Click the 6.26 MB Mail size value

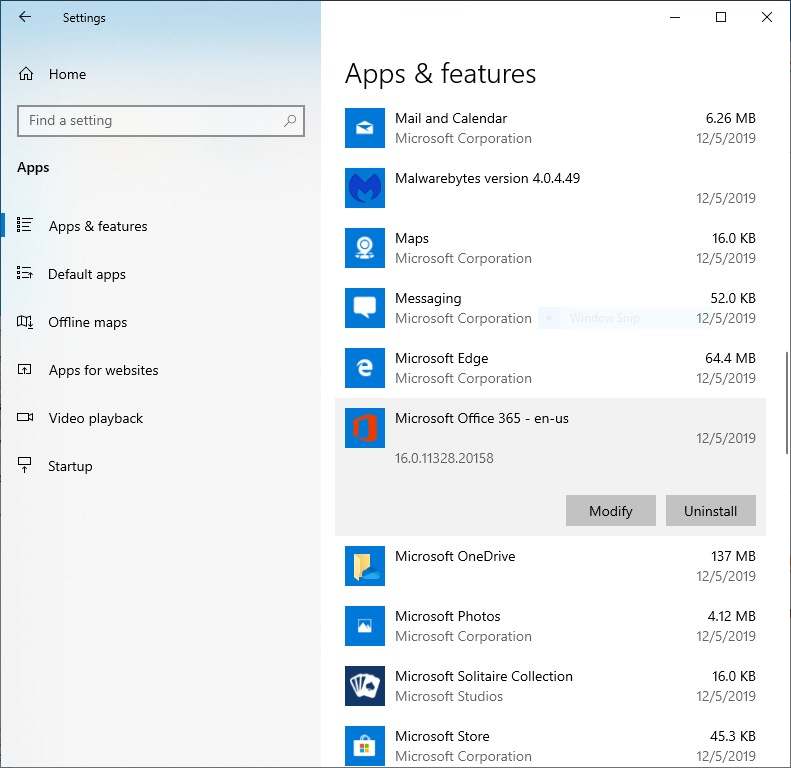pos(730,118)
